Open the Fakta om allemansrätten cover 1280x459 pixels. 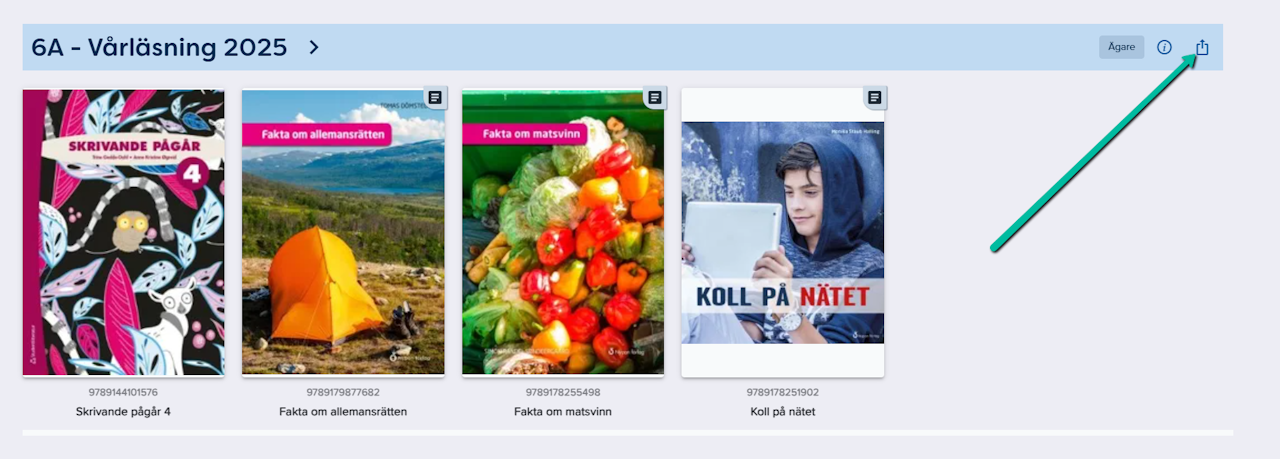click(343, 232)
